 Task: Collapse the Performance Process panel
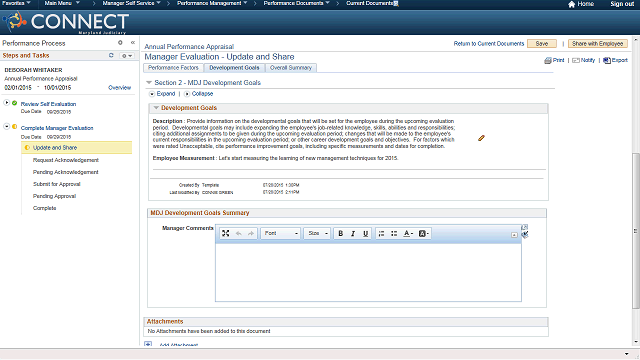pos(133,42)
